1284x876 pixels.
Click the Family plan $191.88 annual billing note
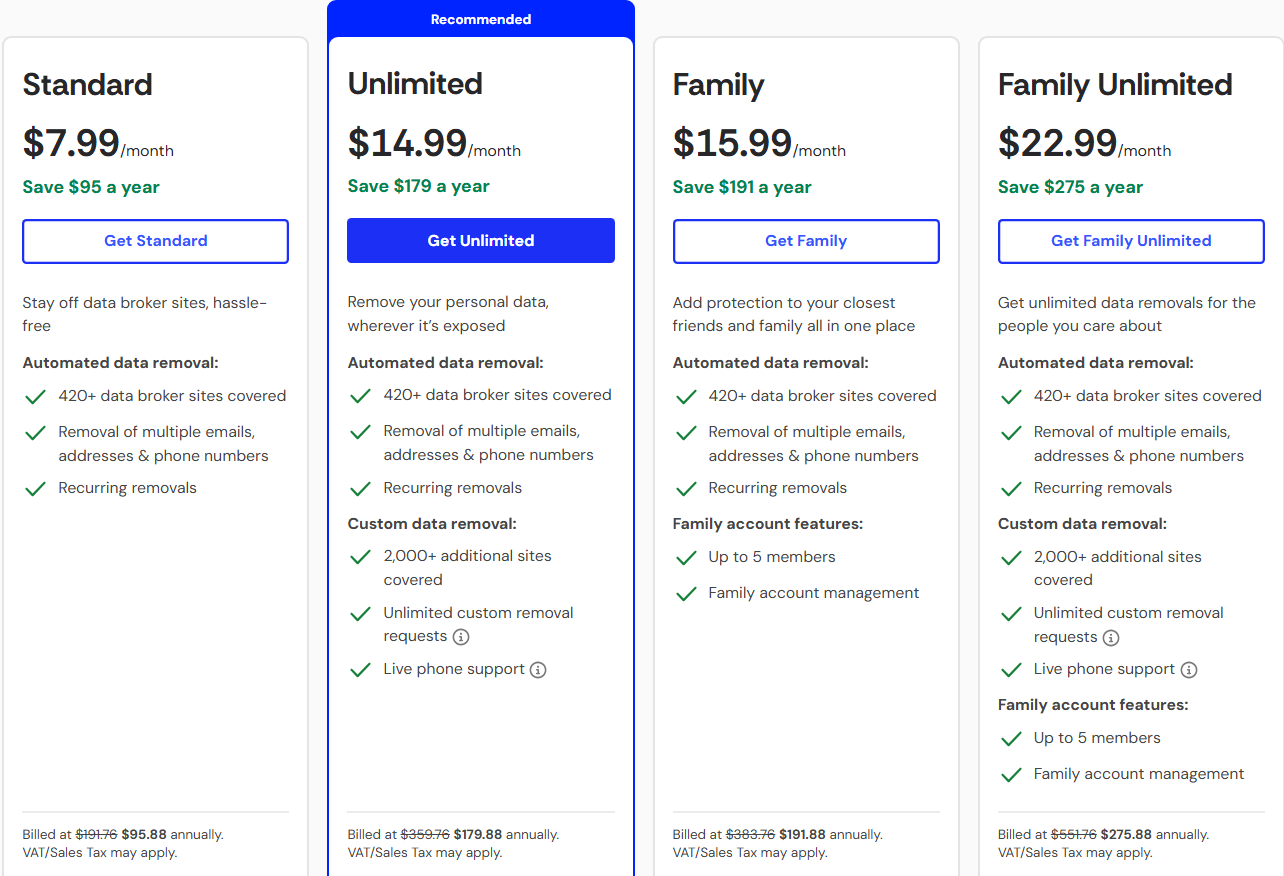pos(777,835)
